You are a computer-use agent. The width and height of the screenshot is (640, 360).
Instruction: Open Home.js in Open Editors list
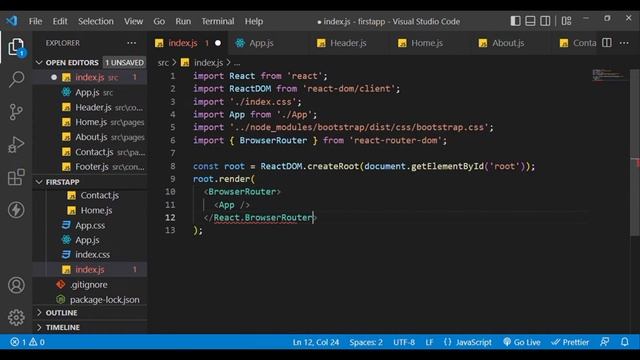[90, 122]
